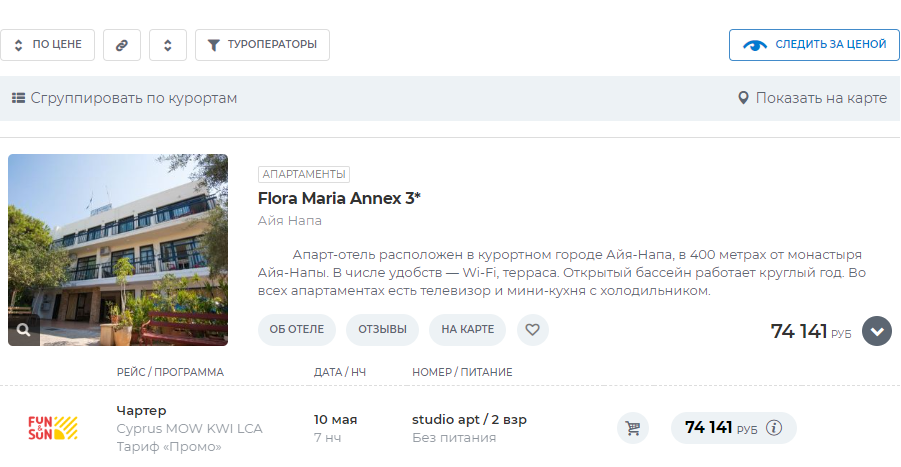901x467 pixels.
Task: Click СЛЕДИТЬ ЗА ЦЕНОЙ eye button
Action: tap(814, 45)
